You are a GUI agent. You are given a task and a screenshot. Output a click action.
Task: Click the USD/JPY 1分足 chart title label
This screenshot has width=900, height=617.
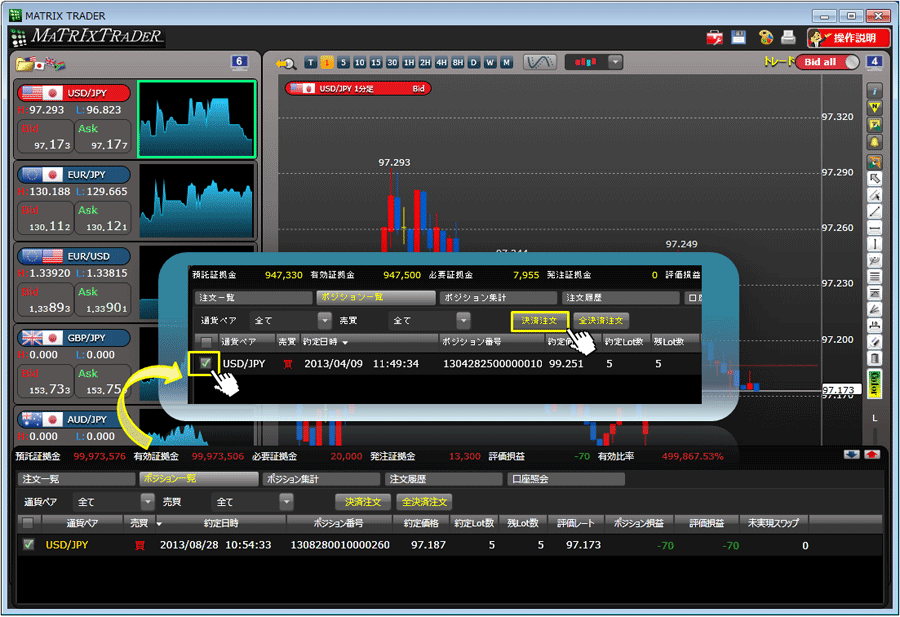(358, 88)
